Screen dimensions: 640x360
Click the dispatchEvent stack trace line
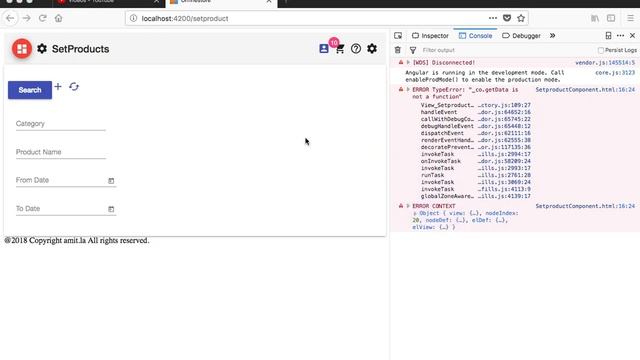click(476, 133)
